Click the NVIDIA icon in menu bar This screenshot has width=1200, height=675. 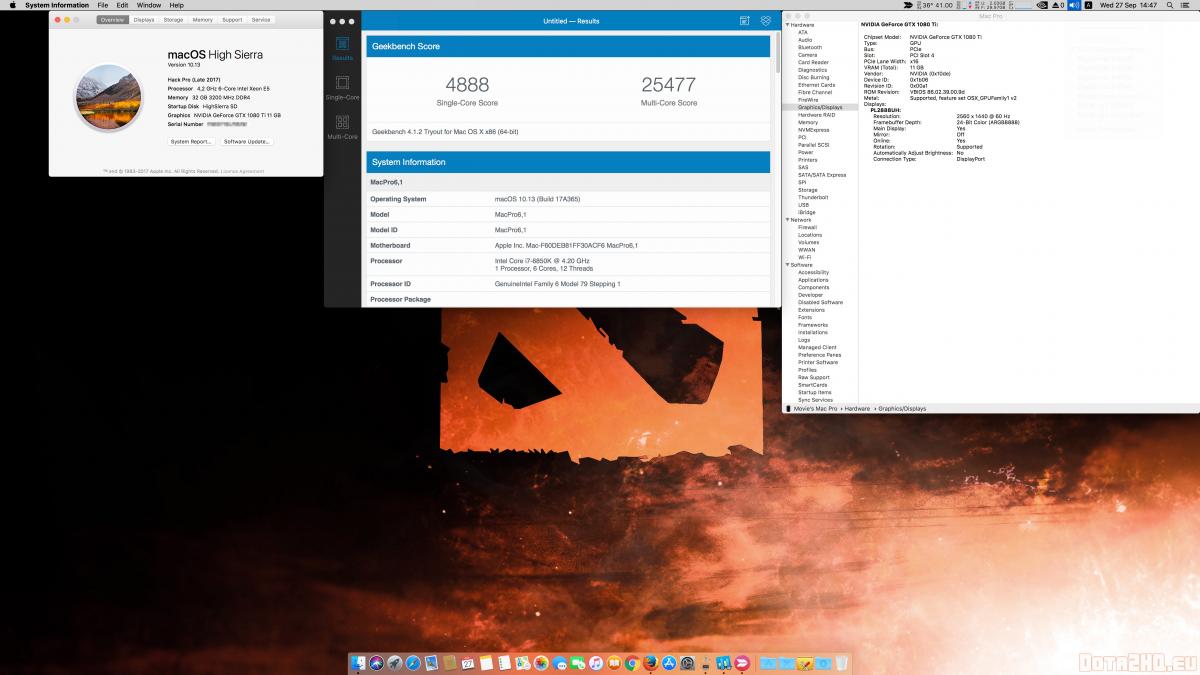1043,5
